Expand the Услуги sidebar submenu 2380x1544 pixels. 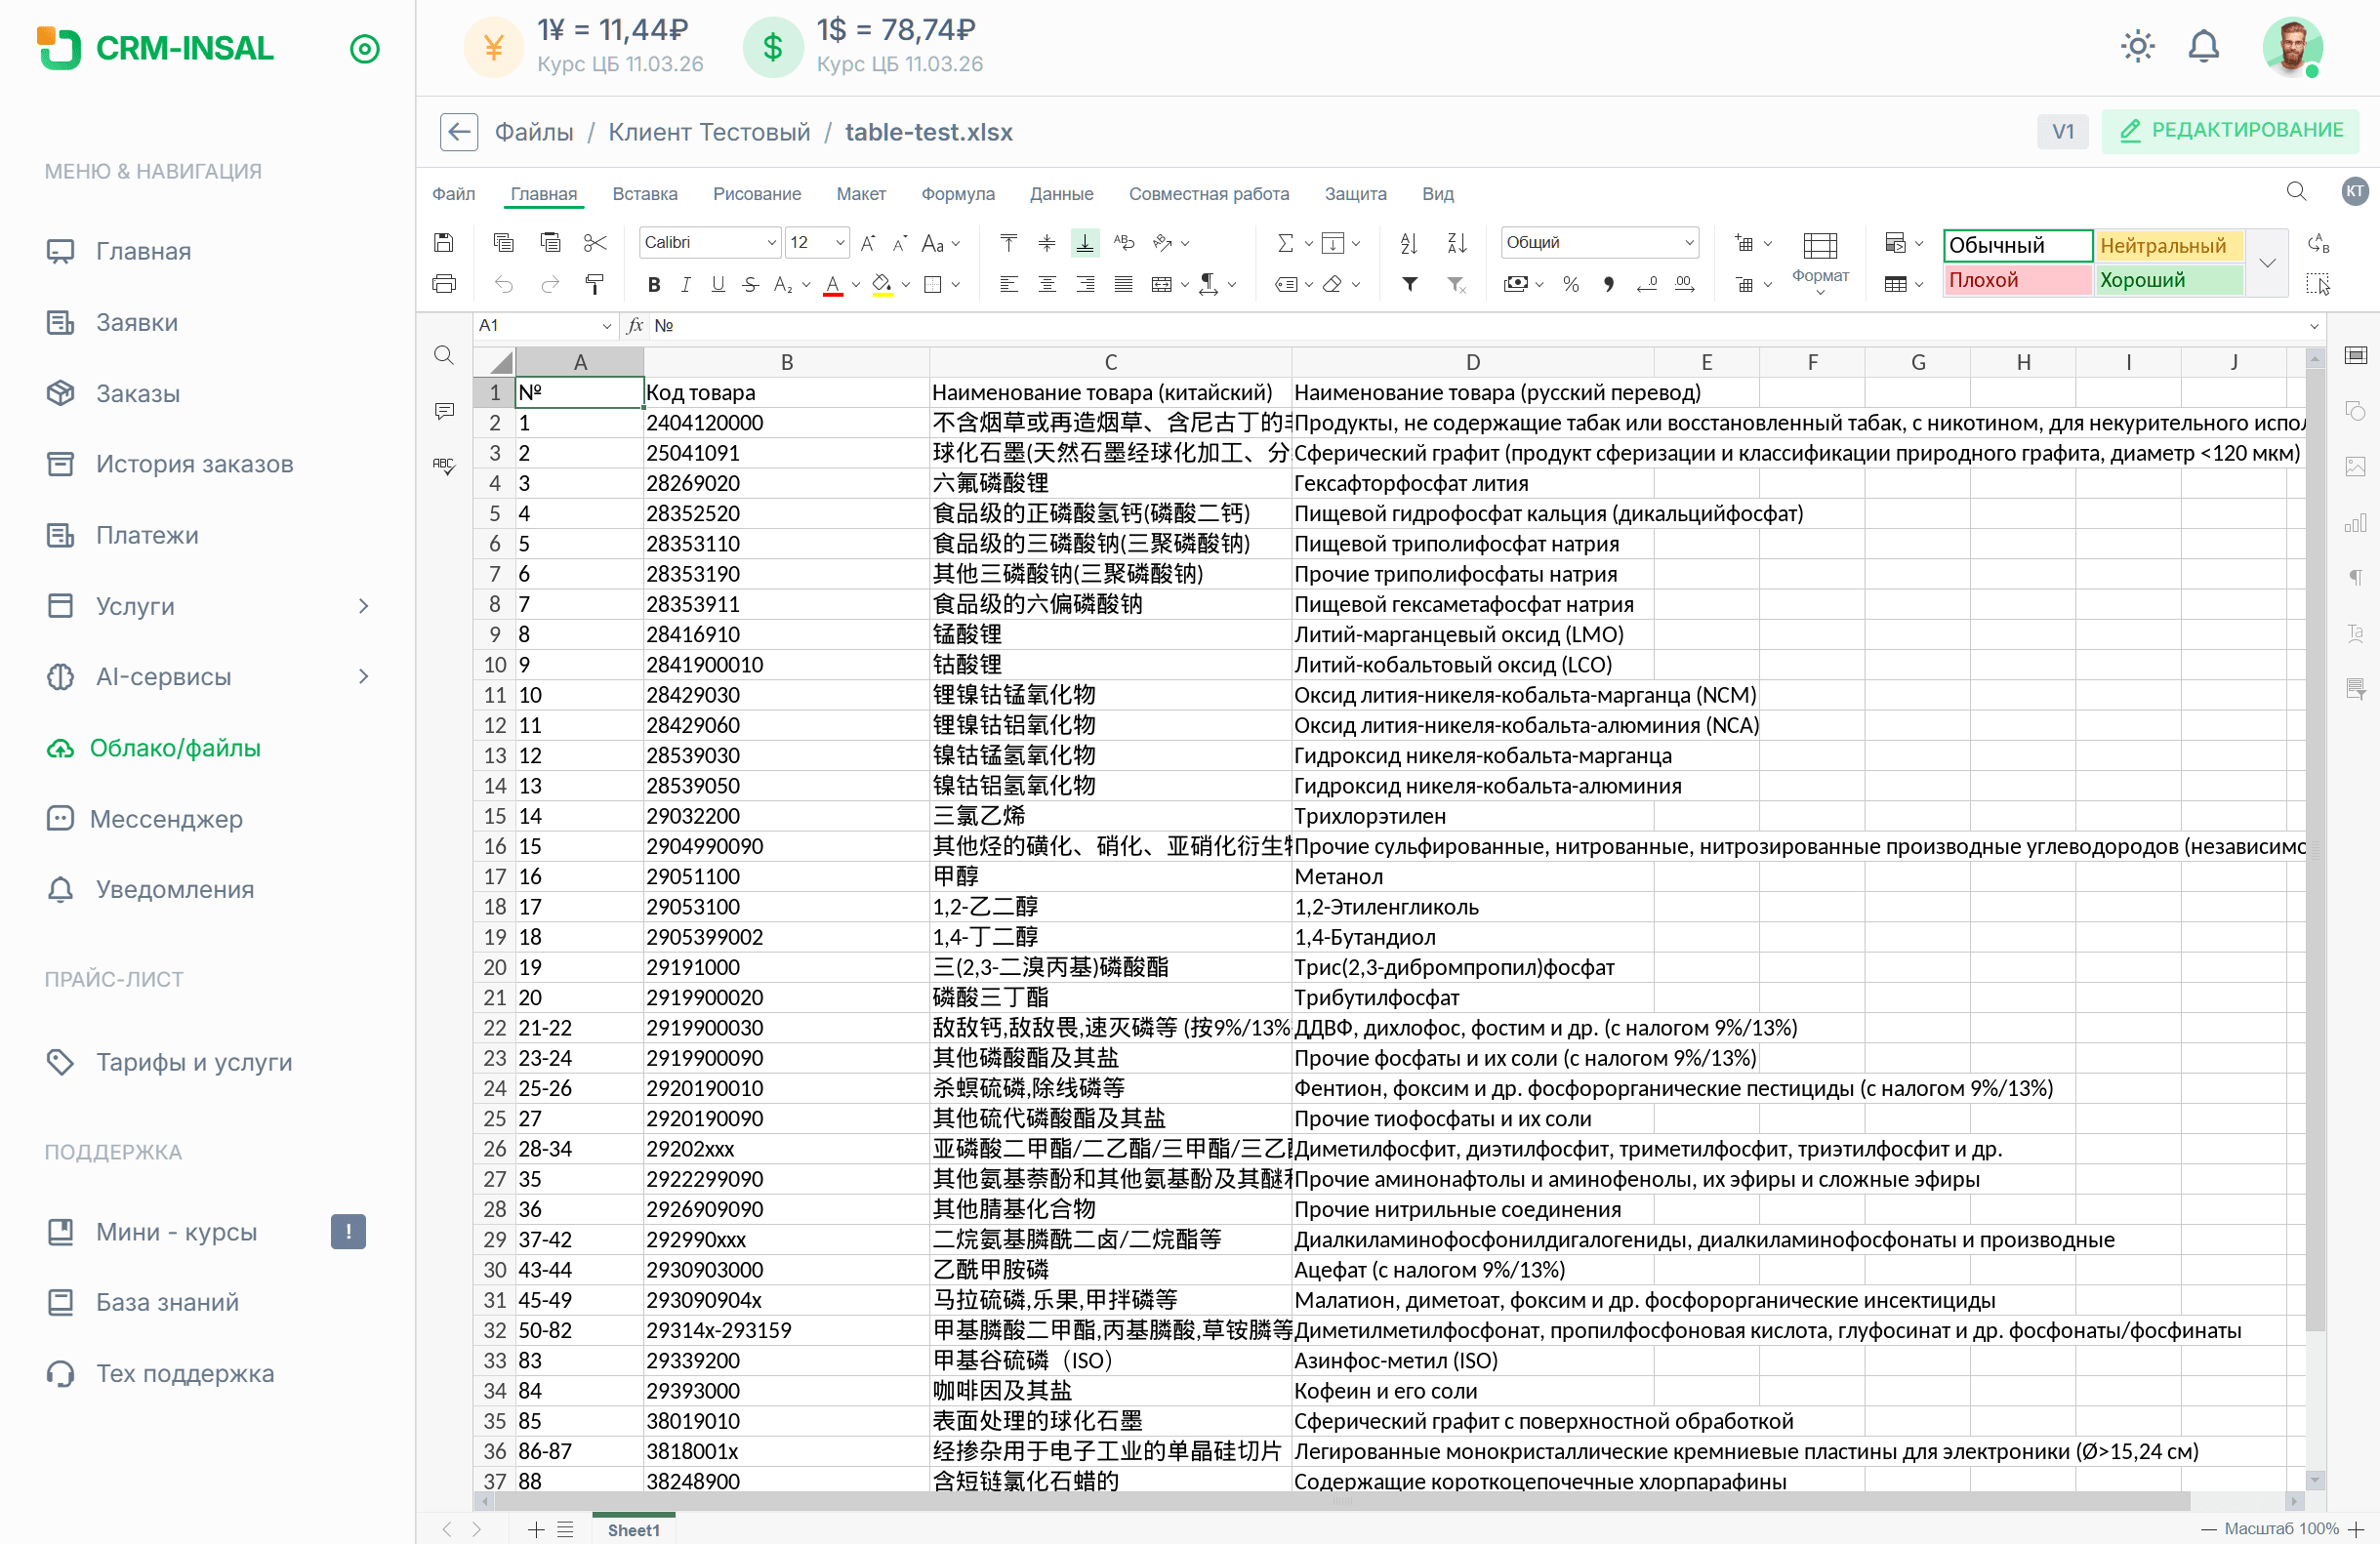point(363,606)
